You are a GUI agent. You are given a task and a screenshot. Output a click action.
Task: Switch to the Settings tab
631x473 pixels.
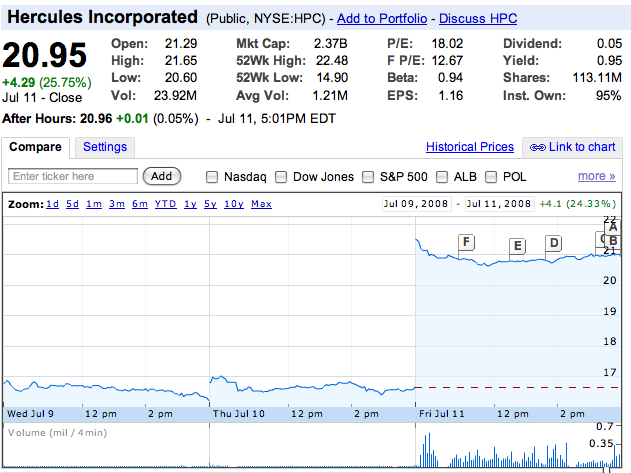click(x=105, y=147)
